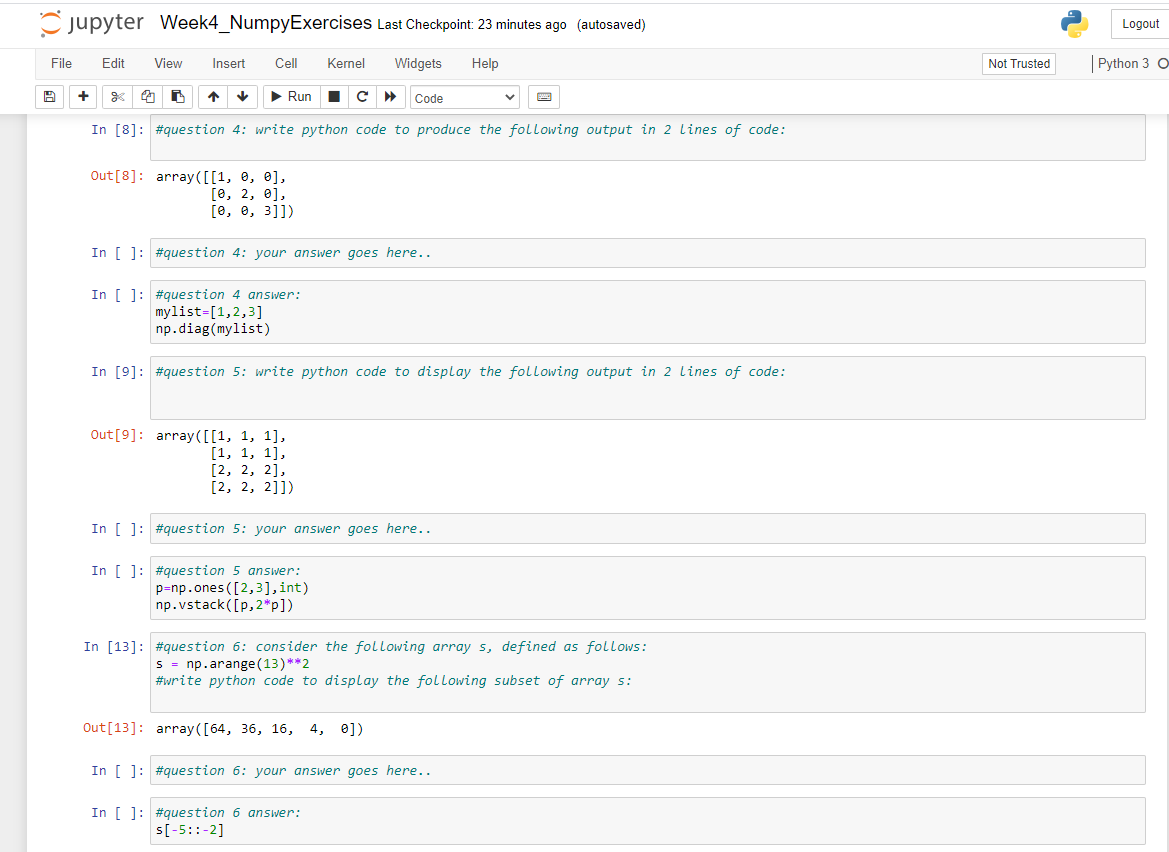Rename notebook title Week4_NumpyExercises

tap(265, 23)
